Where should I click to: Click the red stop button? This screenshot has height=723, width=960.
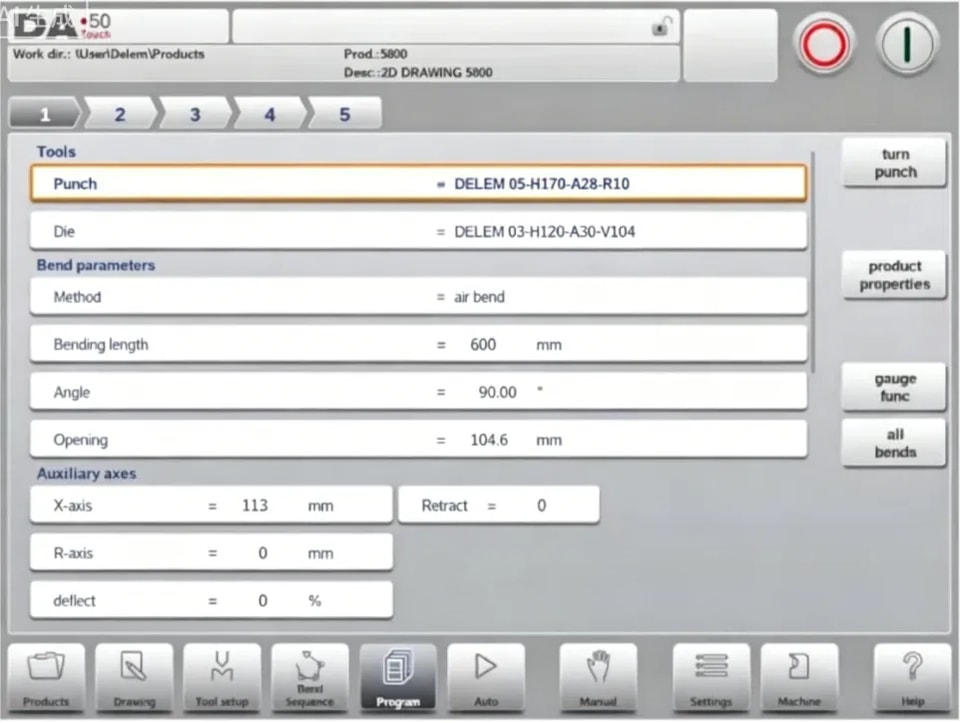point(824,45)
